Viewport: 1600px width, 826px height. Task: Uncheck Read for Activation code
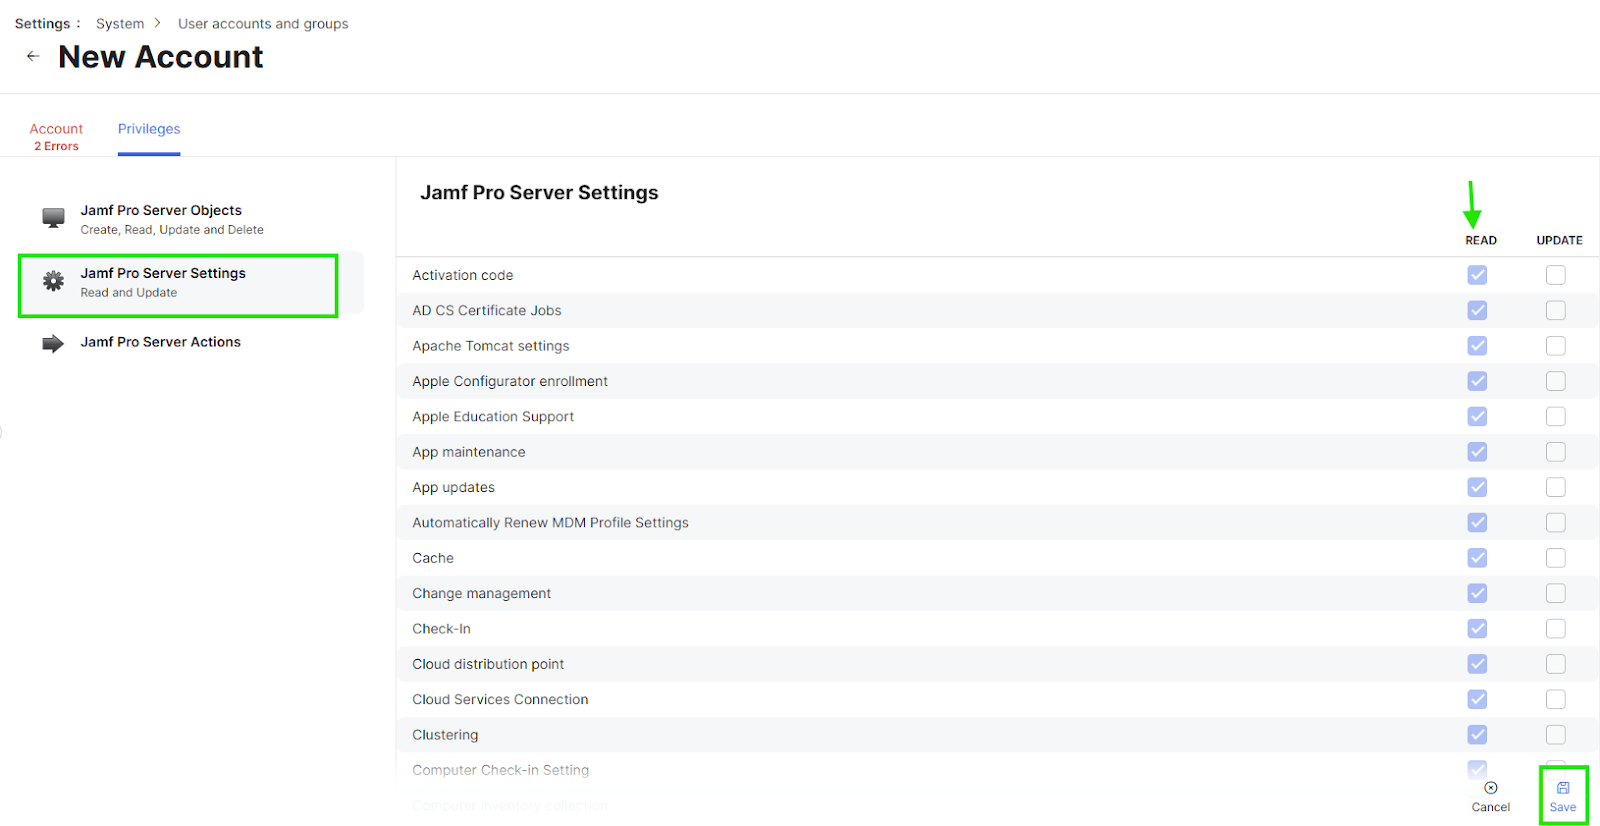1477,275
